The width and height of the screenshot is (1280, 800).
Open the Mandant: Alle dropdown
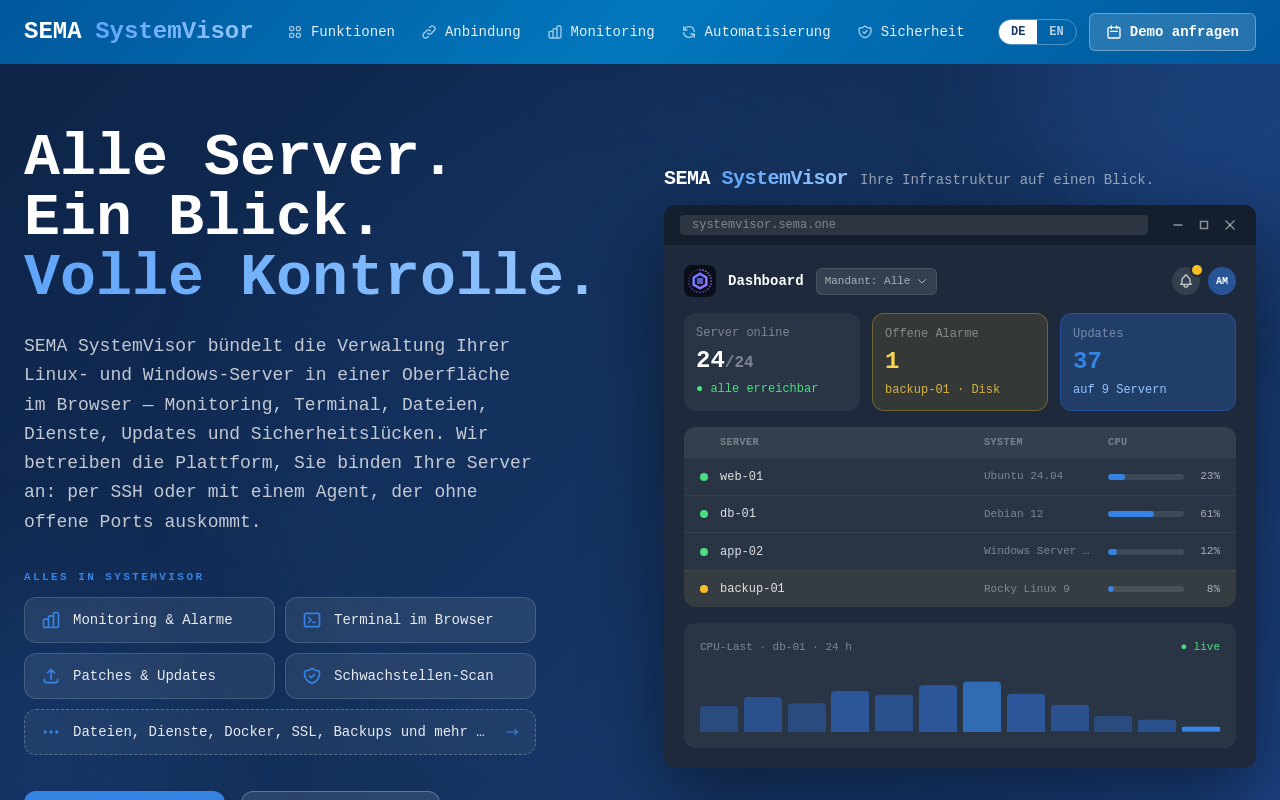point(876,281)
